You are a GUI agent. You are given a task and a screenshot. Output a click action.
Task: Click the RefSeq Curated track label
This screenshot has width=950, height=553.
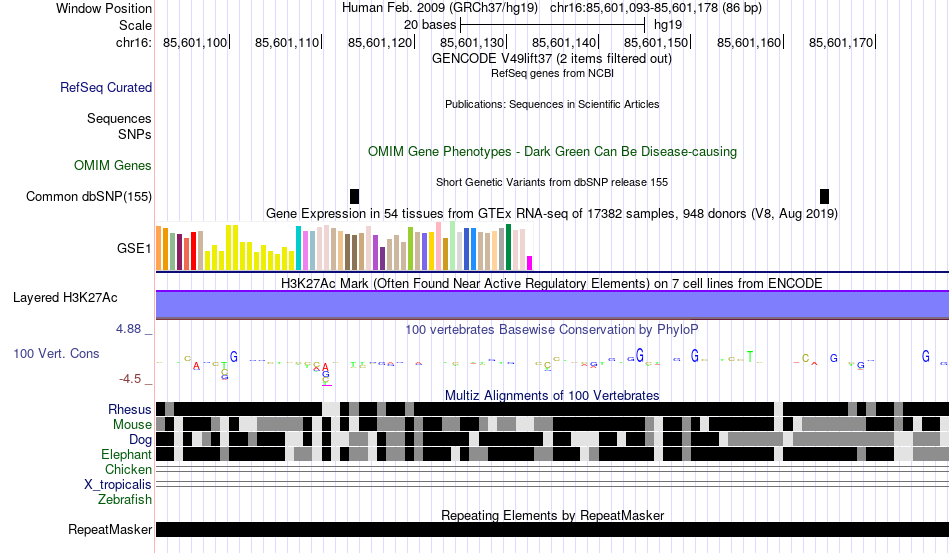point(106,87)
